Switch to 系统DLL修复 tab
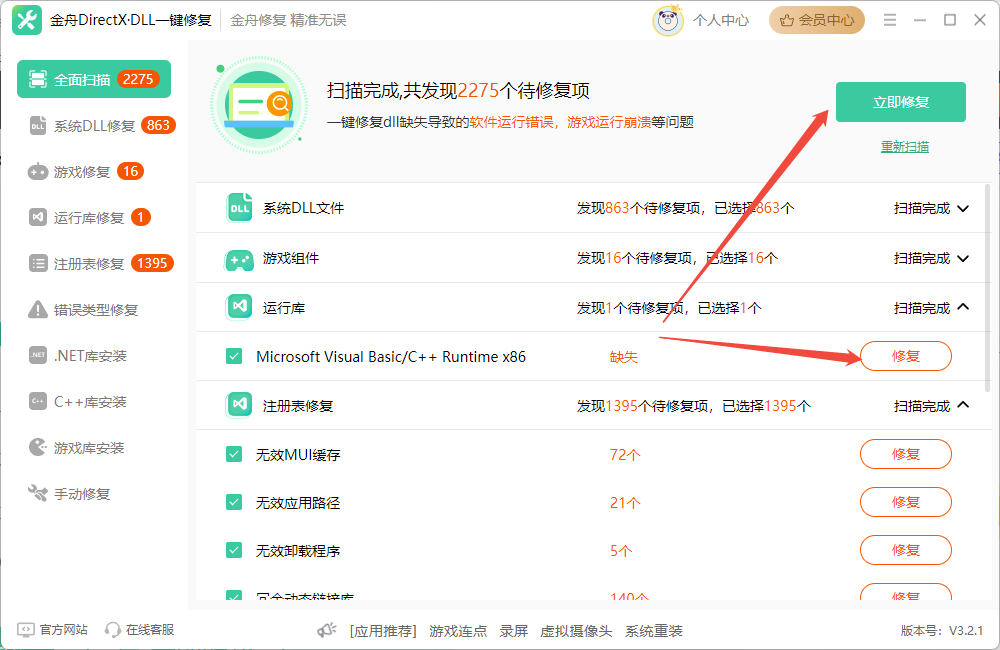This screenshot has height=650, width=1000. [94, 126]
